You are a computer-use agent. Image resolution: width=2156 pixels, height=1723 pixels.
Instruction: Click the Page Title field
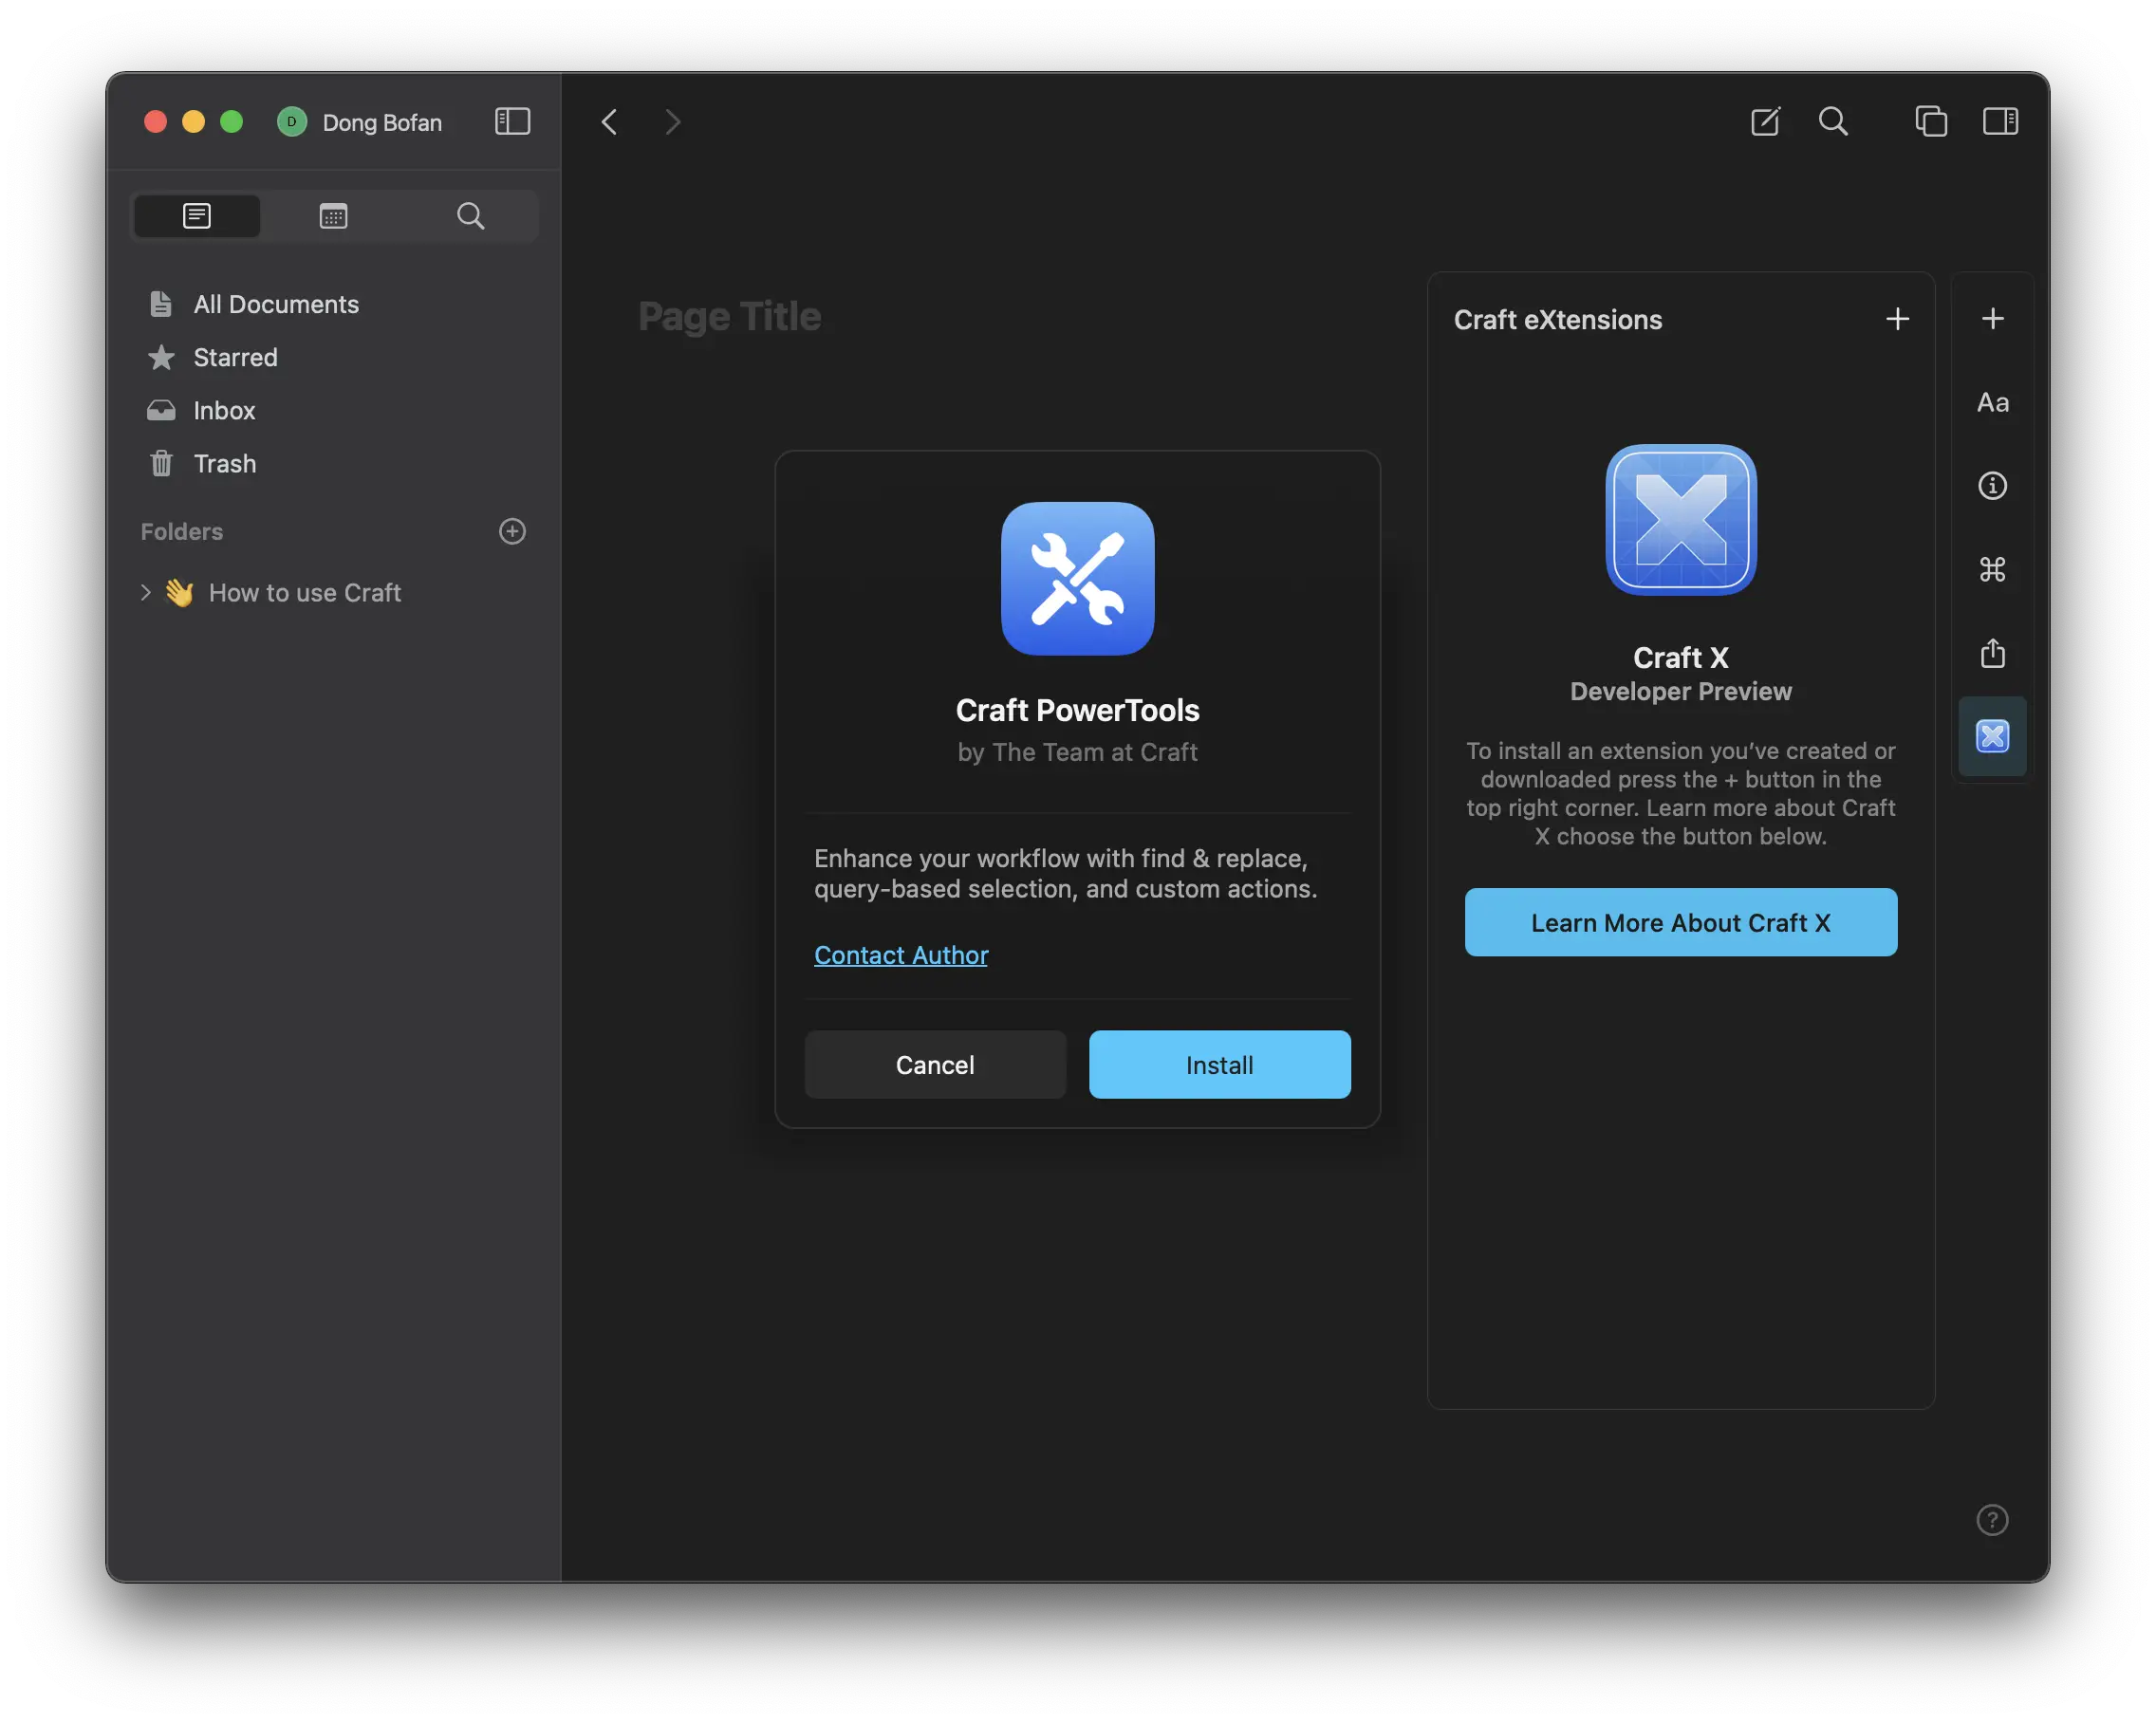pos(729,317)
